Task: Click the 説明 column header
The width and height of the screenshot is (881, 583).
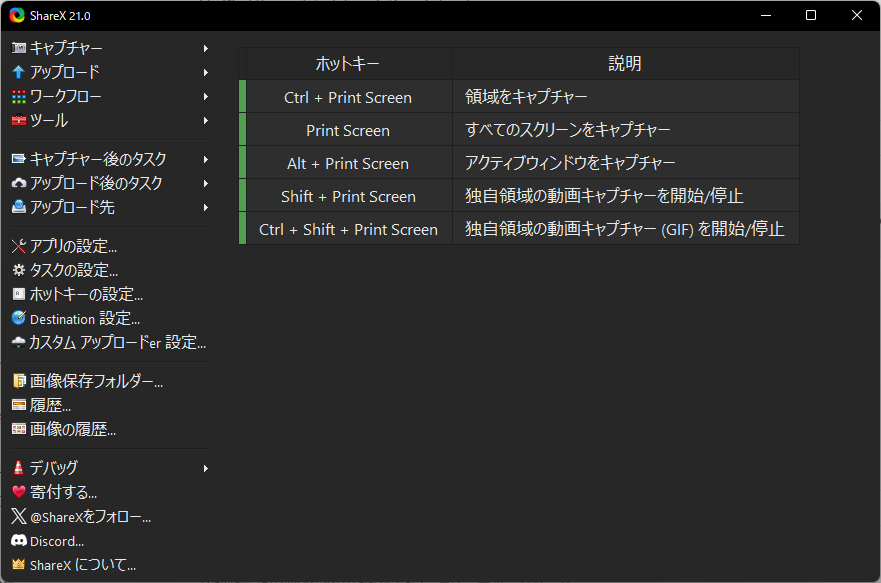Action: point(626,63)
